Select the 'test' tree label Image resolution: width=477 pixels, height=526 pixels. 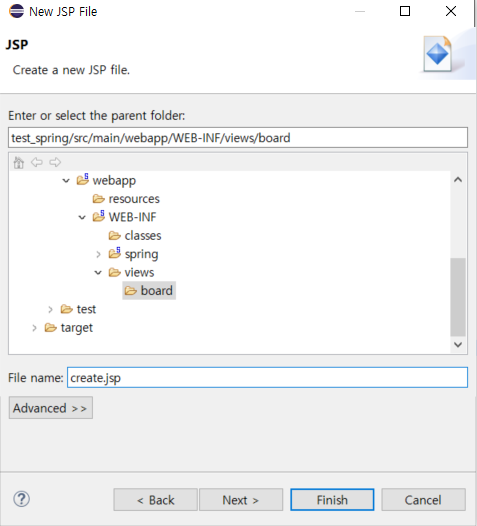[87, 309]
